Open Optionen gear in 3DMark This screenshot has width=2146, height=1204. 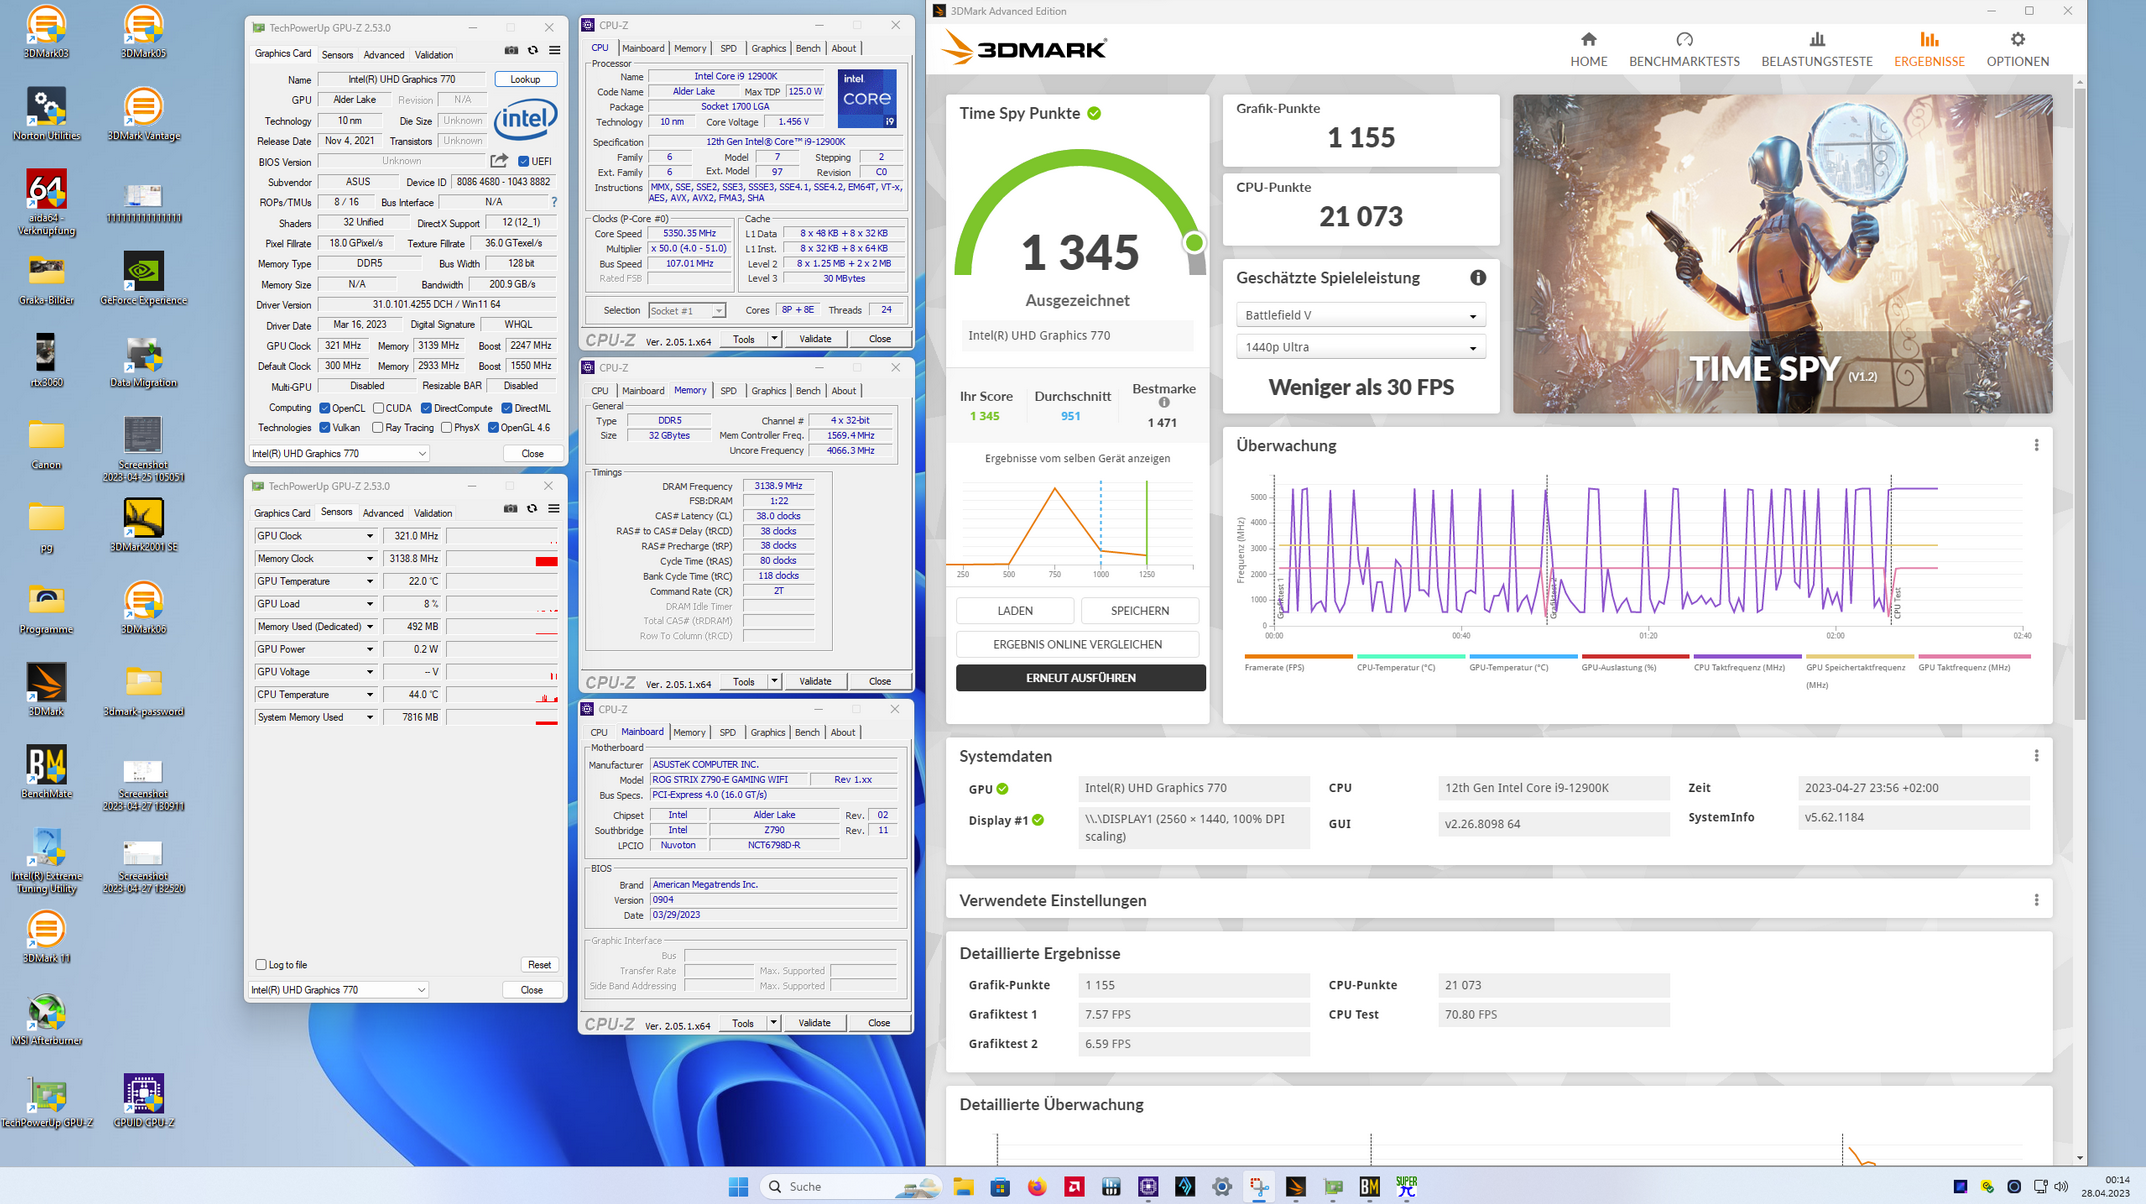tap(2017, 40)
